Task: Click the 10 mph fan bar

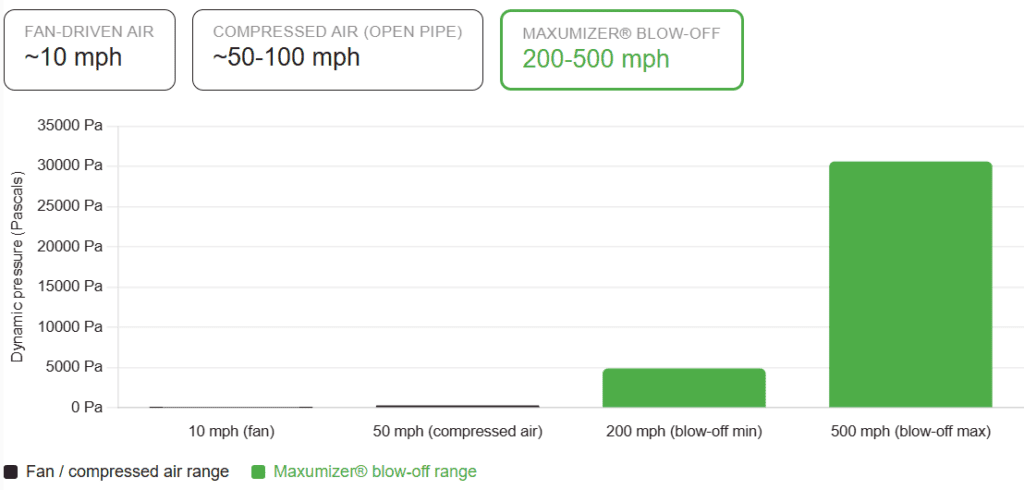Action: pyautogui.click(x=231, y=407)
